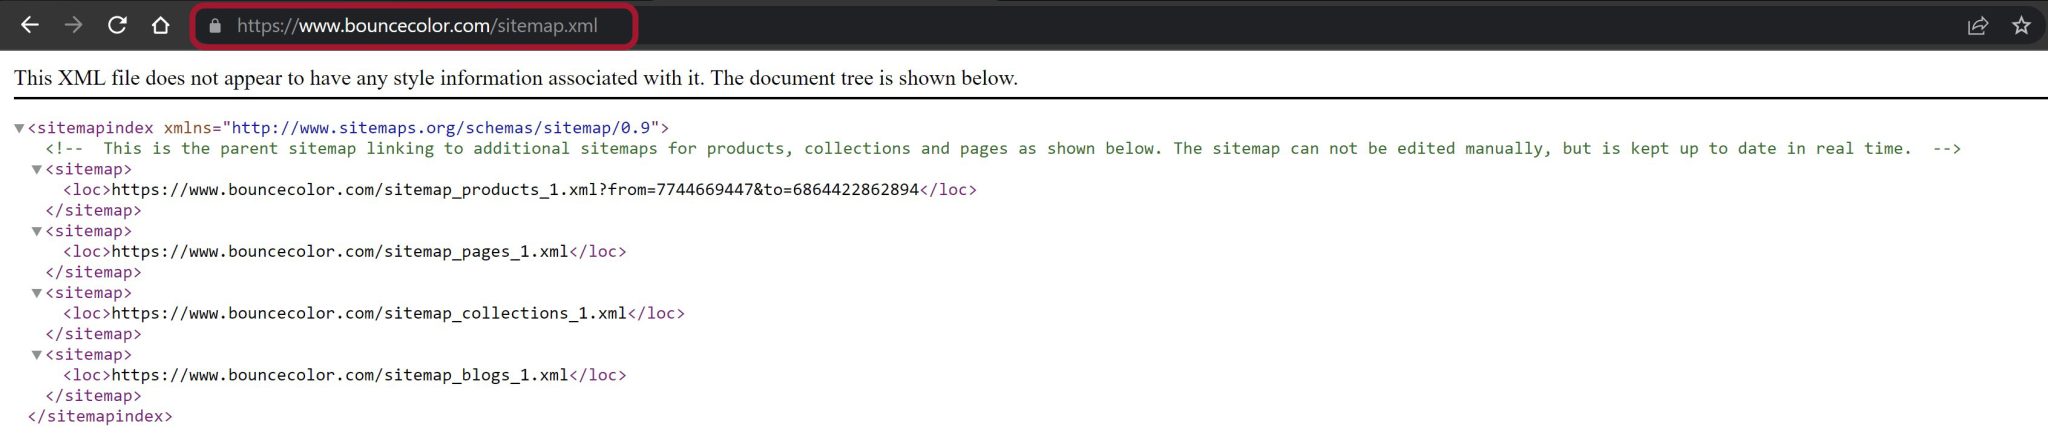The width and height of the screenshot is (2048, 444).
Task: Collapse the sitemap node containing products URL
Action: click(x=37, y=170)
